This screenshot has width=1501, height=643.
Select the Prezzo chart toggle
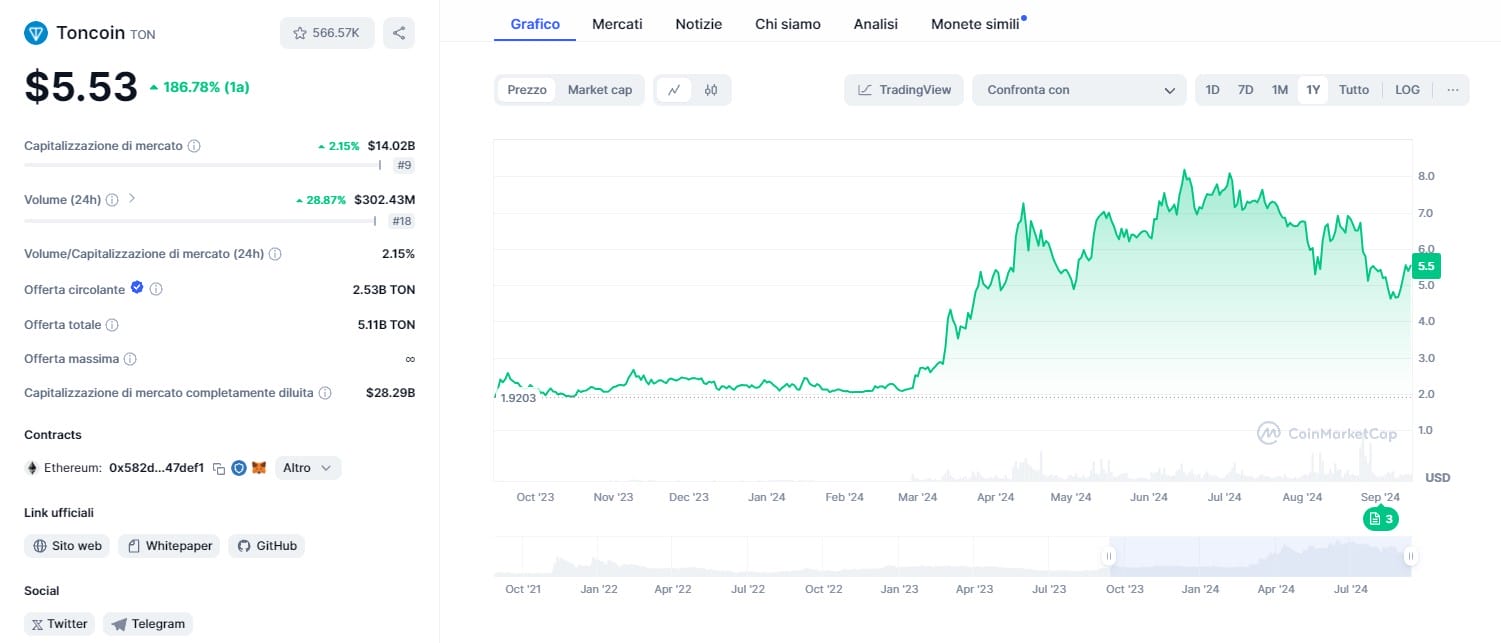[x=527, y=90]
